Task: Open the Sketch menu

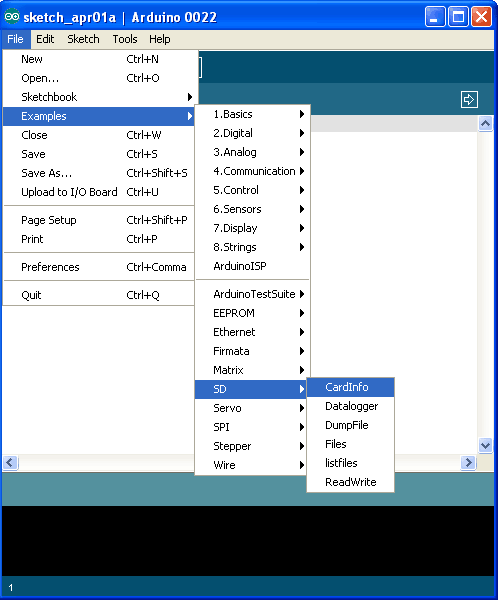Action: [83, 39]
